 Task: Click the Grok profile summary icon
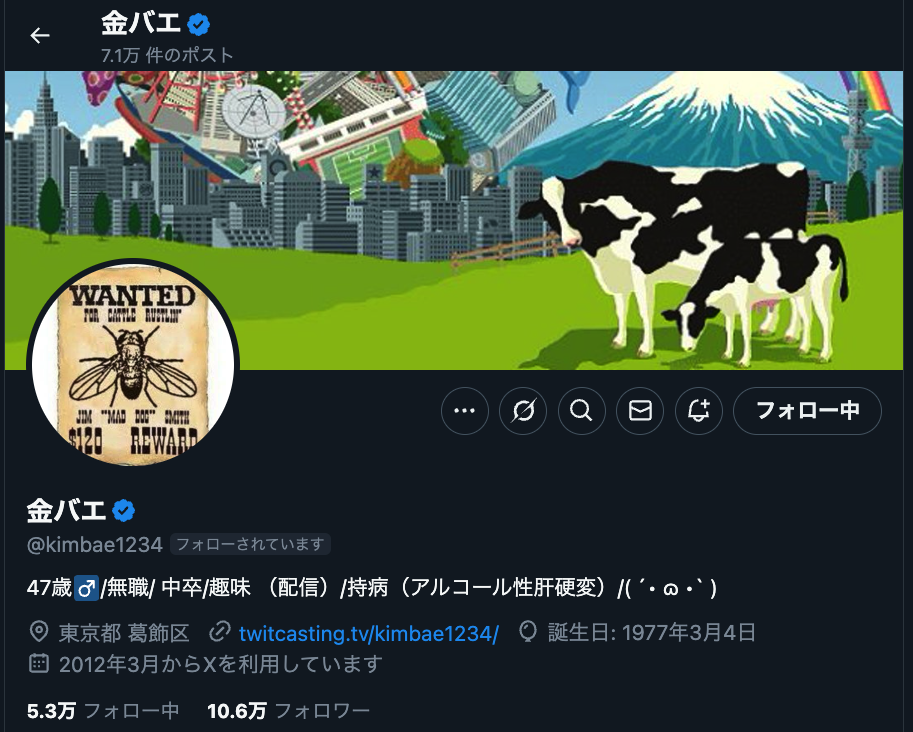click(x=523, y=411)
